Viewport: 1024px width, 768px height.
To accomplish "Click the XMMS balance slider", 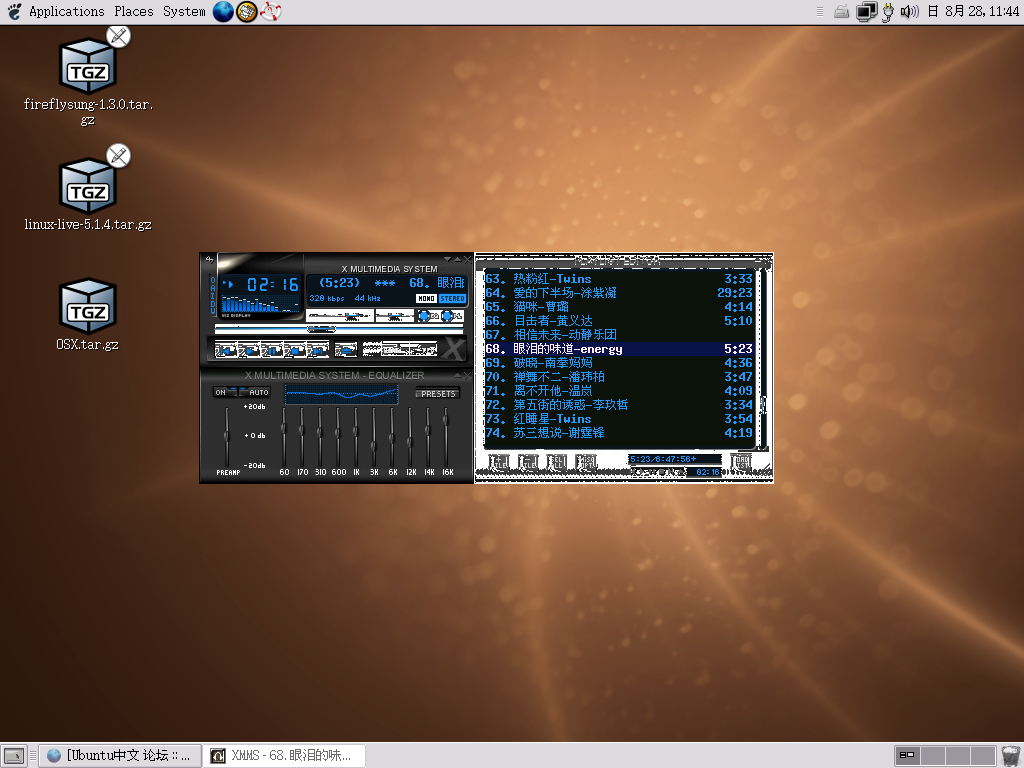I will point(394,316).
